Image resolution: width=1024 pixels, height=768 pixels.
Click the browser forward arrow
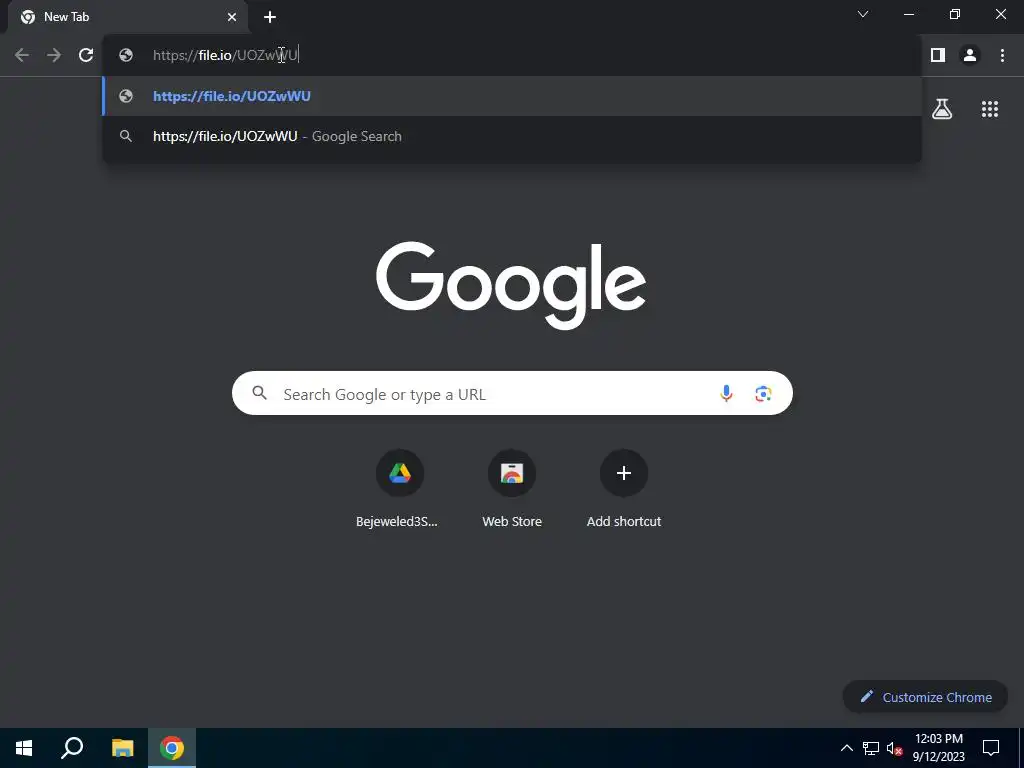click(54, 55)
